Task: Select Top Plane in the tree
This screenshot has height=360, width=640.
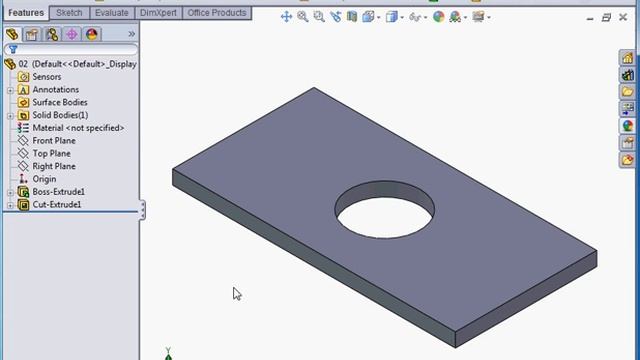Action: coord(51,153)
